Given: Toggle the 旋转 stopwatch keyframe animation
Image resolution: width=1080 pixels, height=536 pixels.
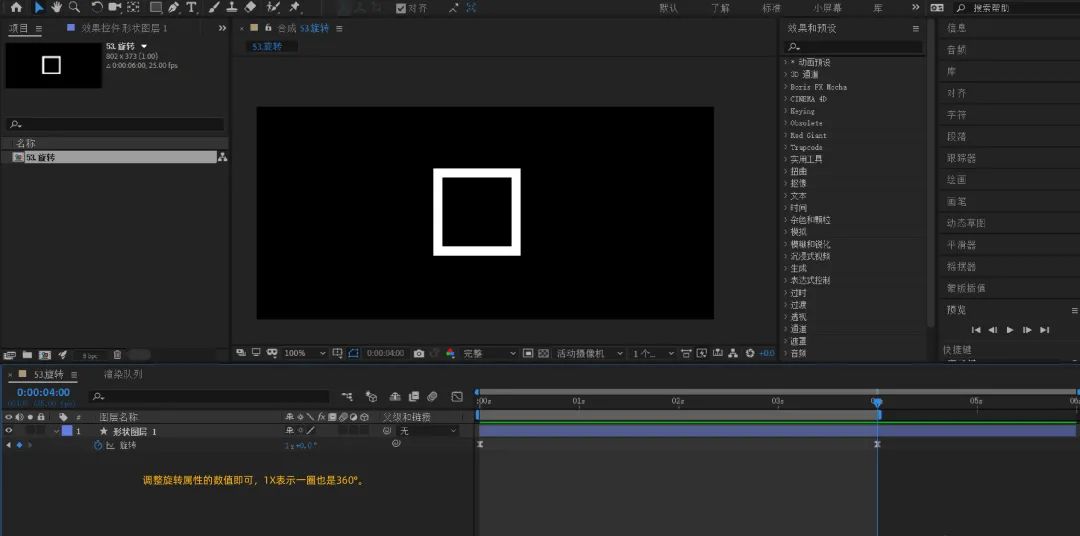Looking at the screenshot, I should (x=98, y=445).
